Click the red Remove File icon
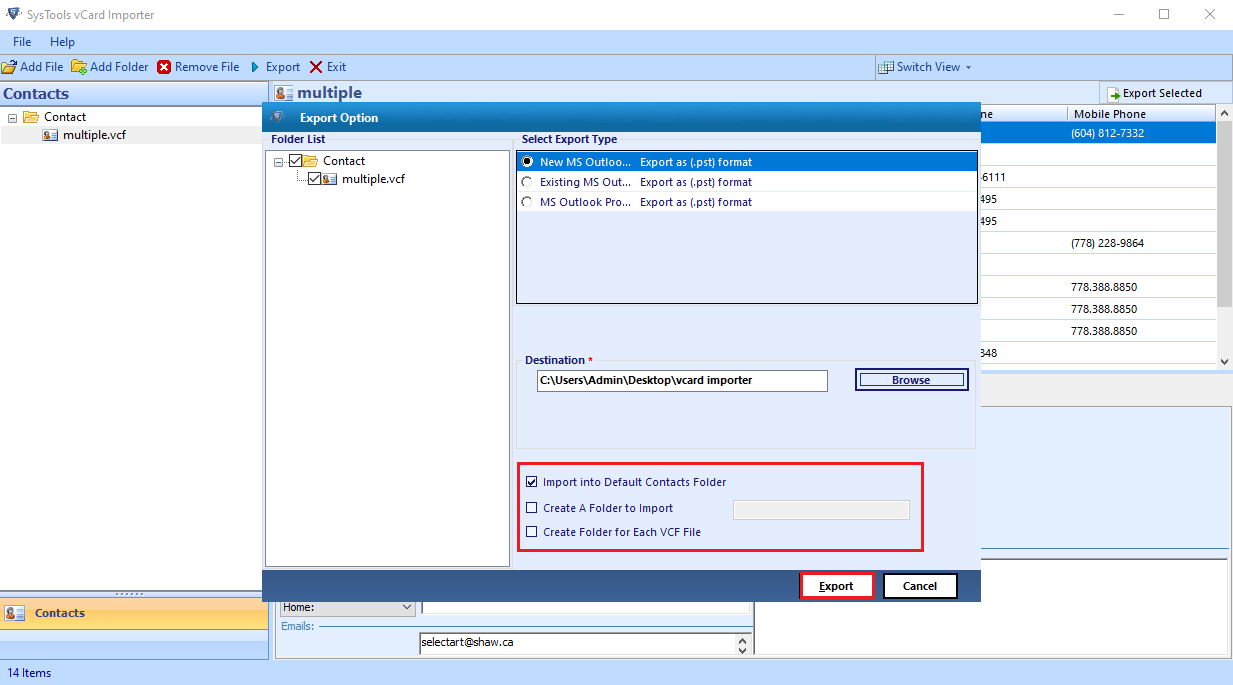Screen dimensions: 1233x685 pyautogui.click(x=164, y=67)
